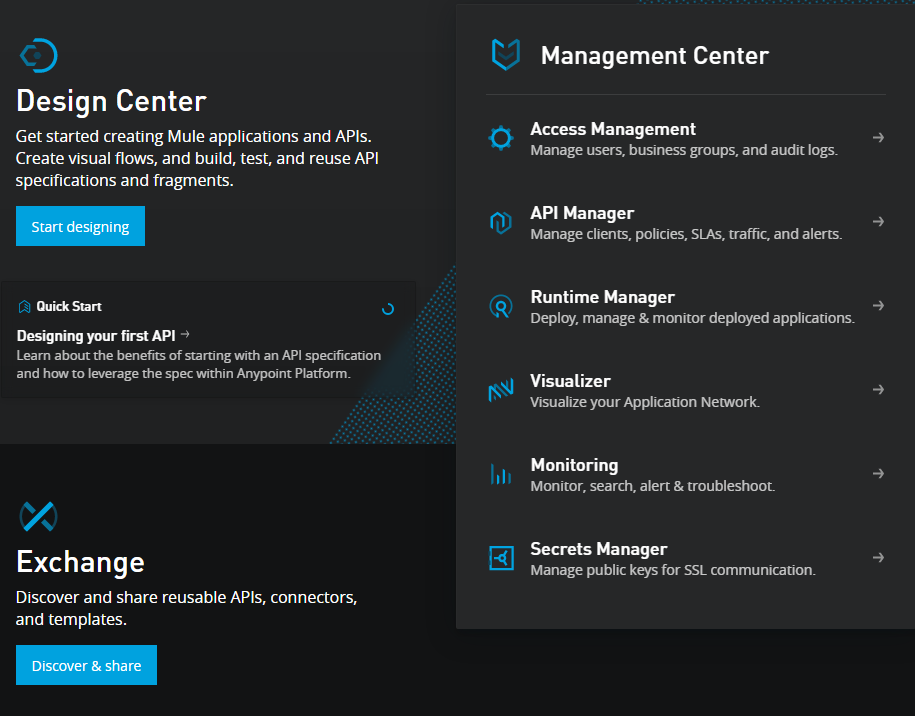
Task: Click the Monitoring bar chart icon
Action: [x=501, y=474]
